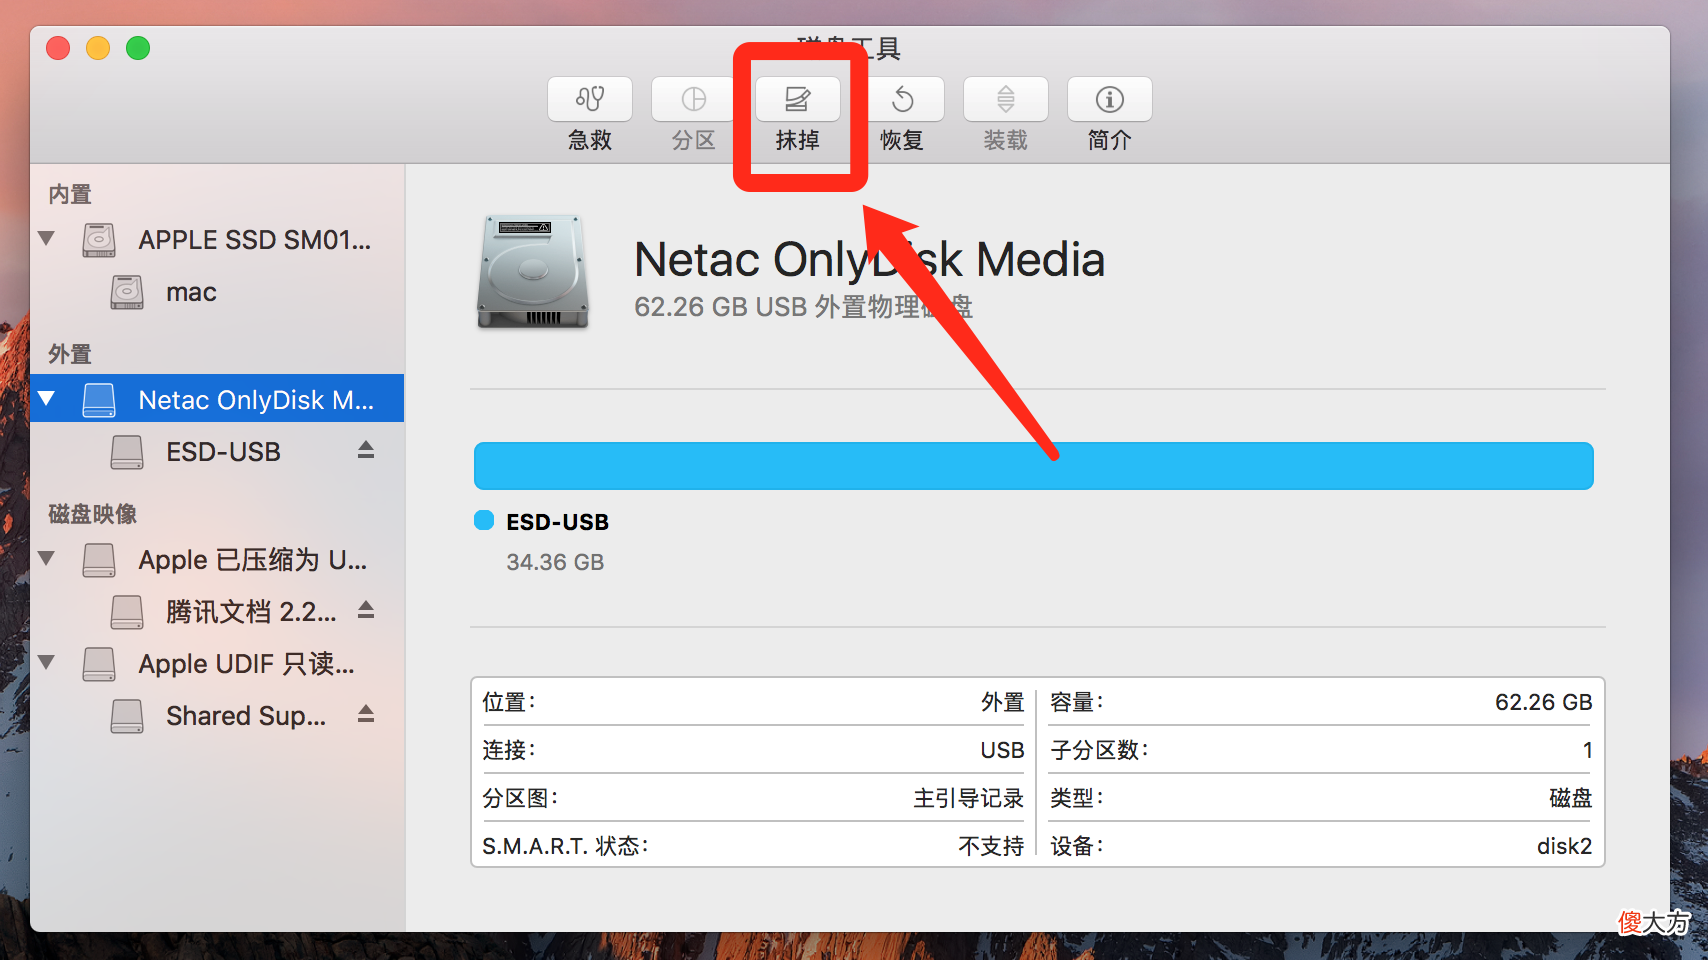Click the 外置 sidebar section header
Image resolution: width=1708 pixels, height=960 pixels.
(x=70, y=354)
